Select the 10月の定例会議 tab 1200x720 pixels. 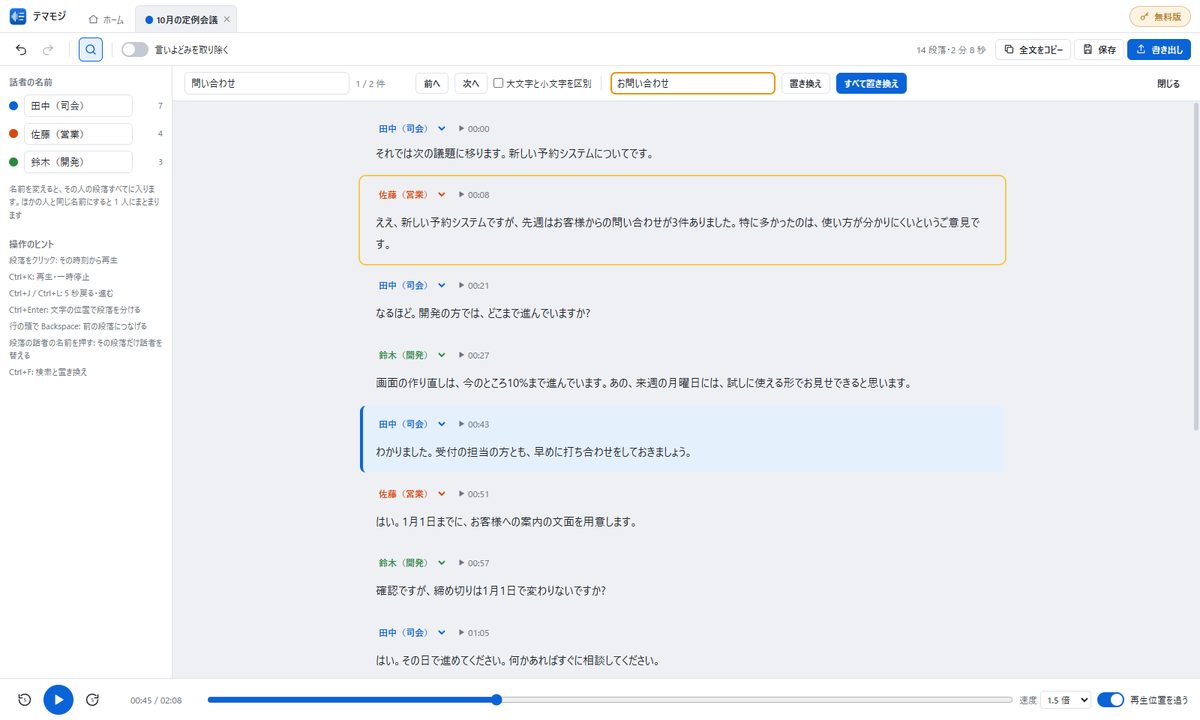(186, 20)
